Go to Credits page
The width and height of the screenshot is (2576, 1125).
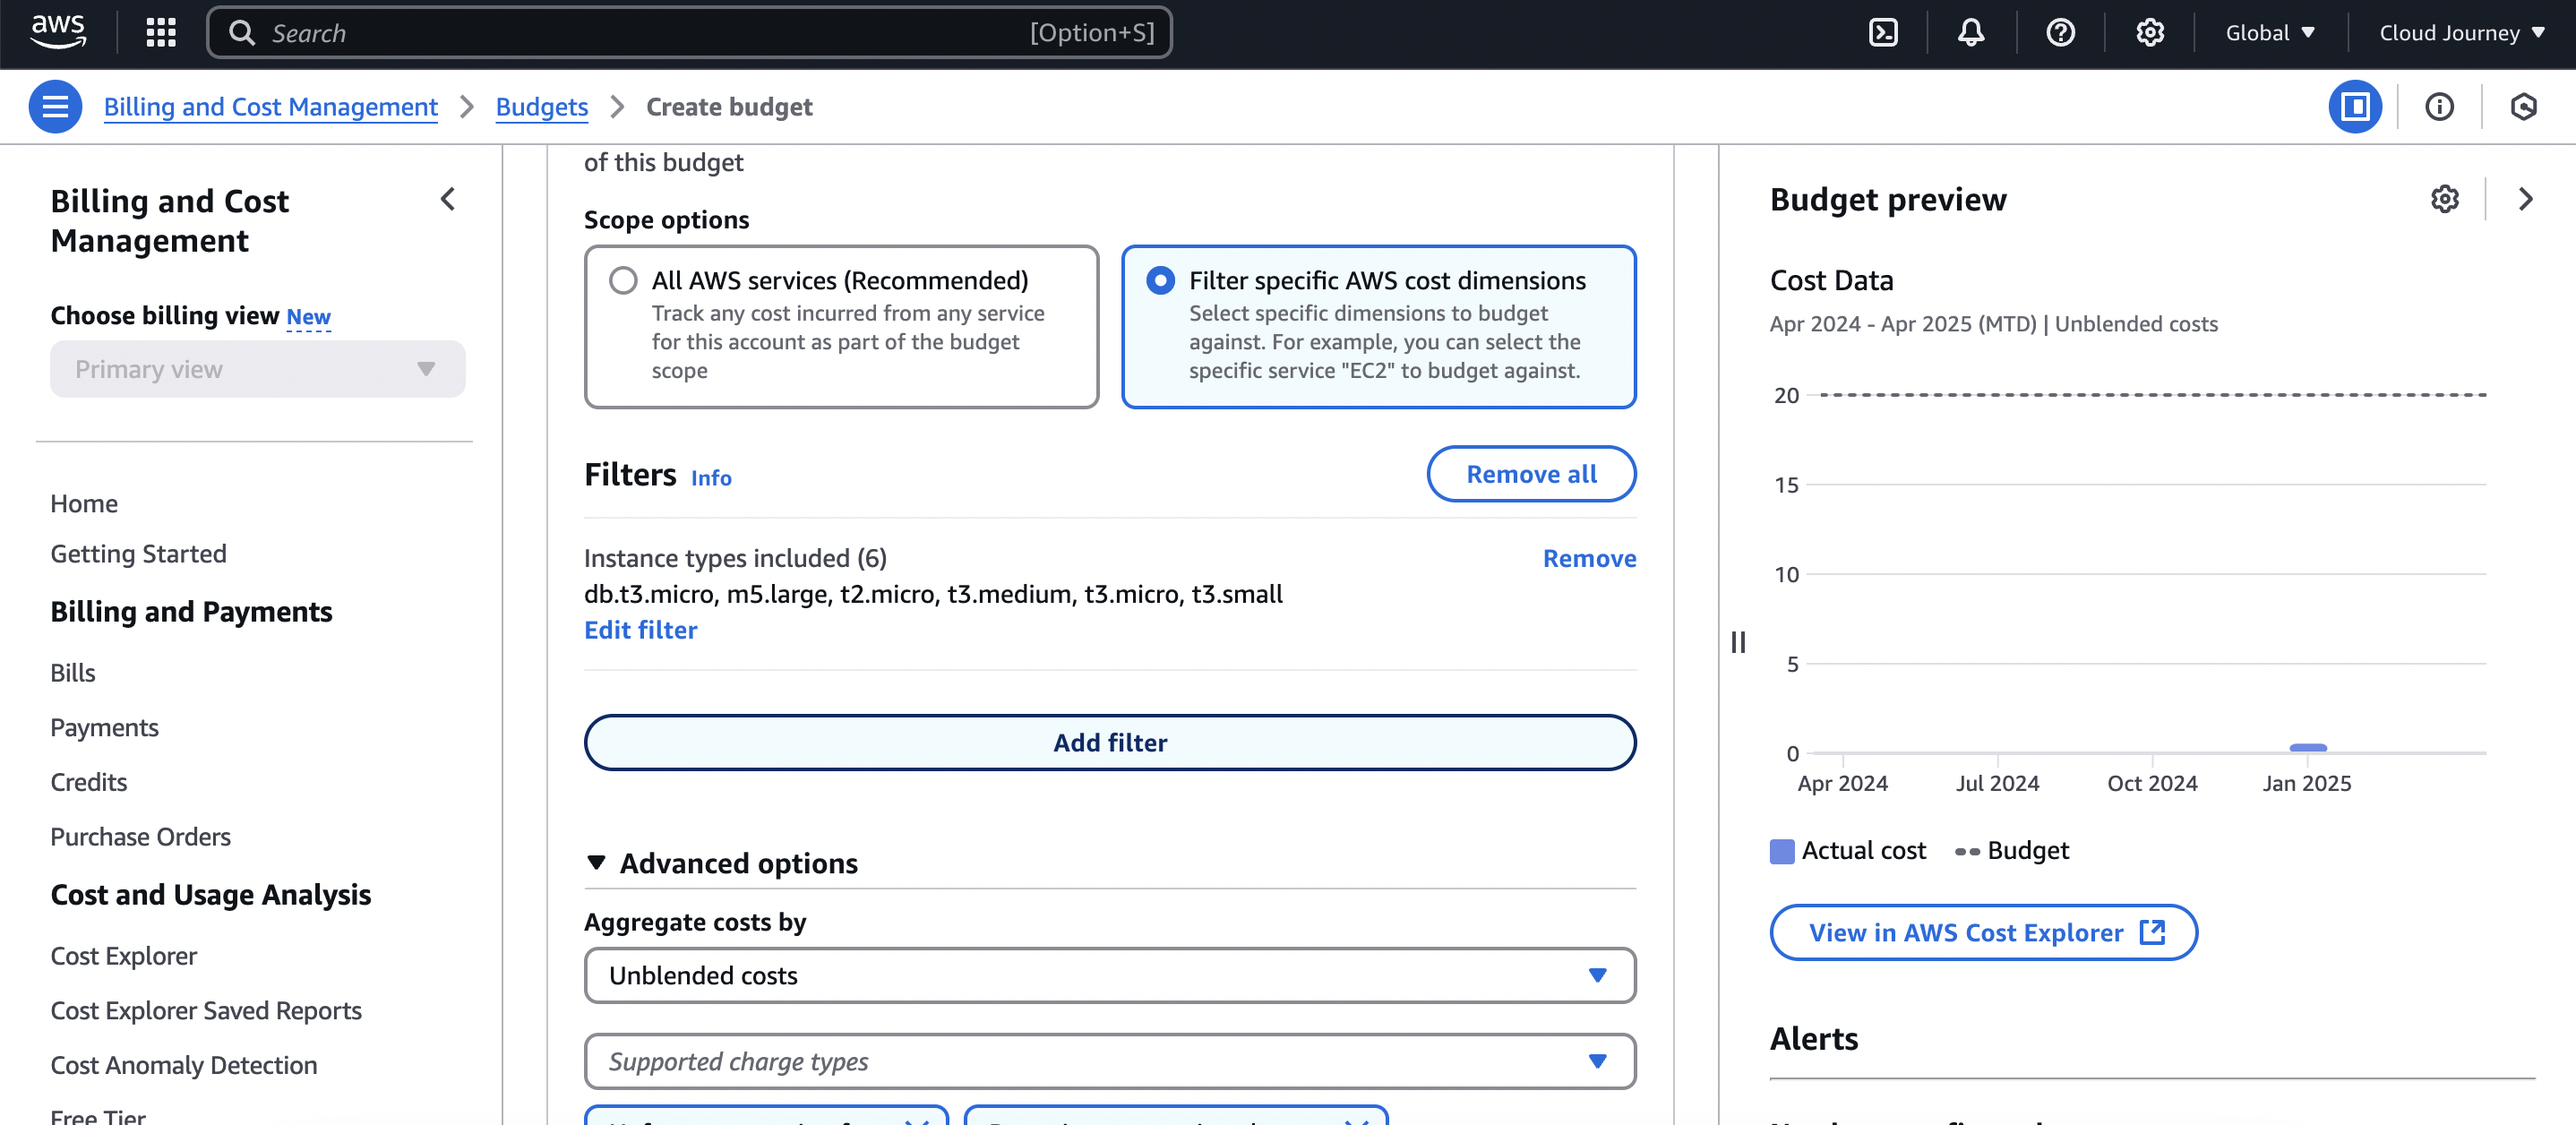tap(88, 782)
